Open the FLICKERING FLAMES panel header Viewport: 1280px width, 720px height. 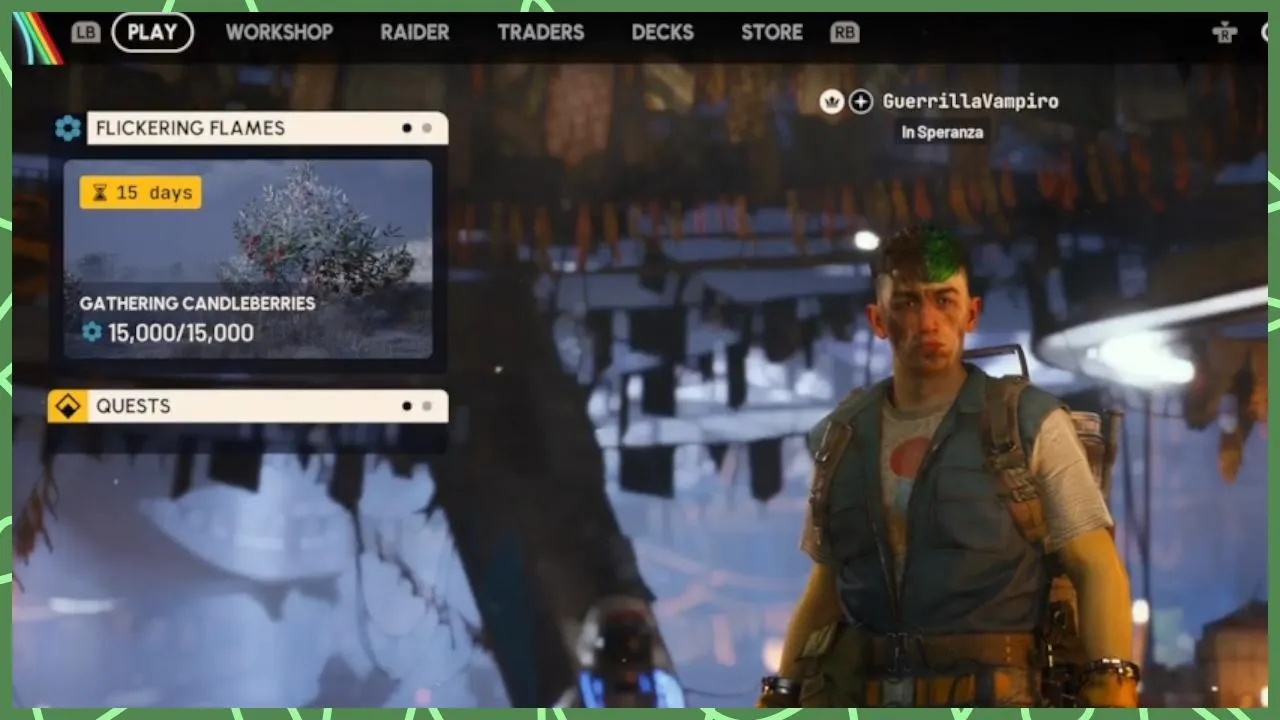(267, 128)
